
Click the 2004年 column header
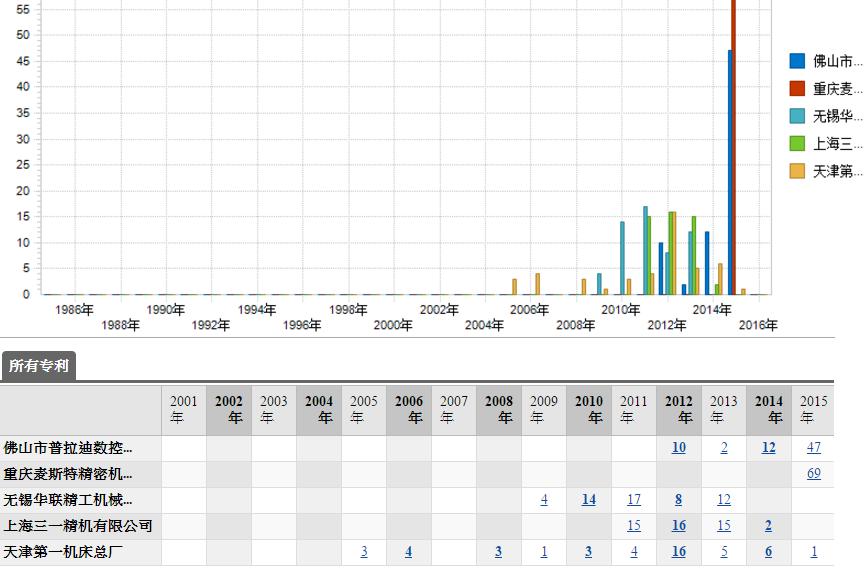coord(319,409)
